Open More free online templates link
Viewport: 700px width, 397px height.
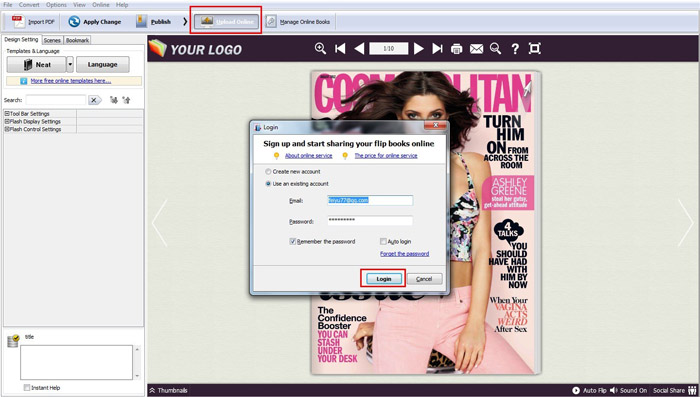pyautogui.click(x=71, y=81)
